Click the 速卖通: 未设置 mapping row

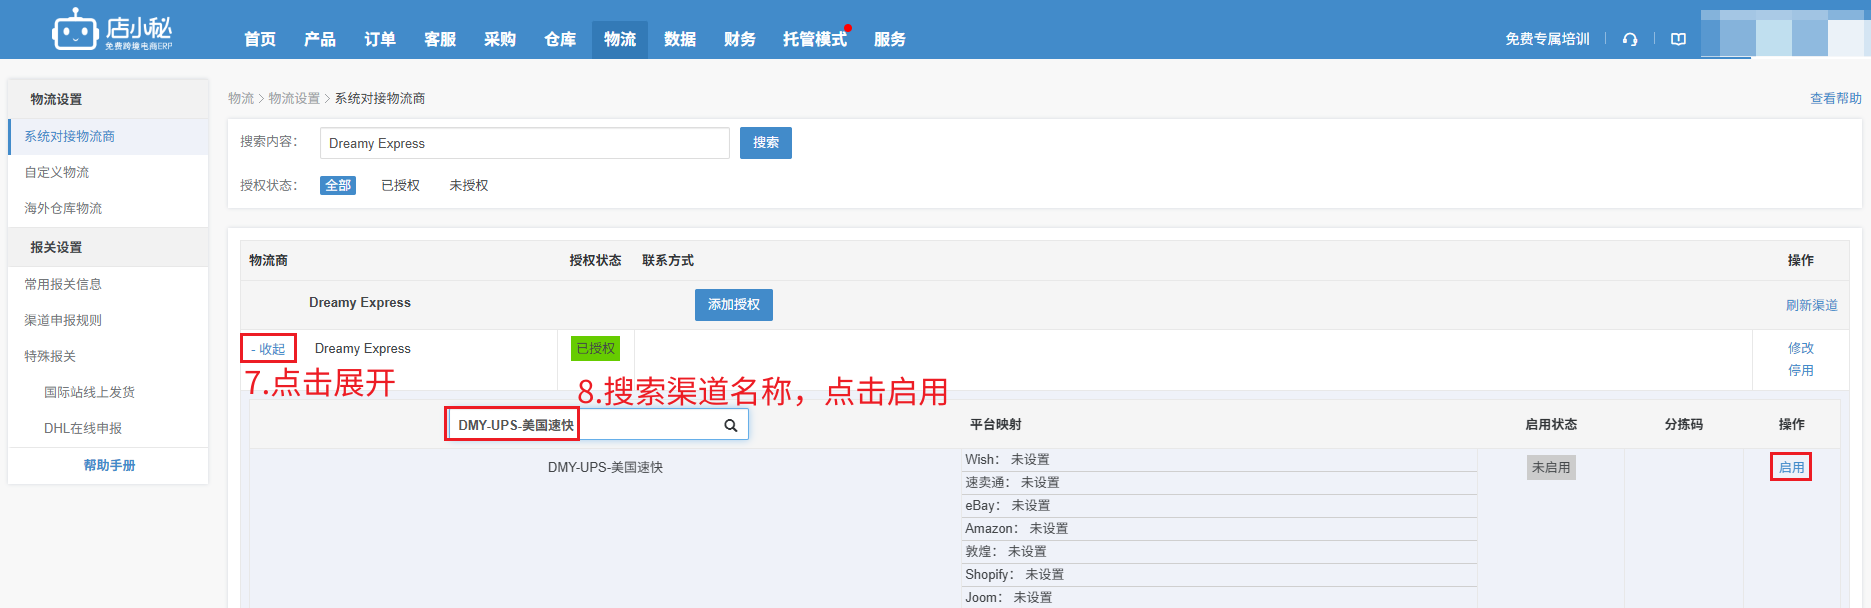tap(1219, 483)
